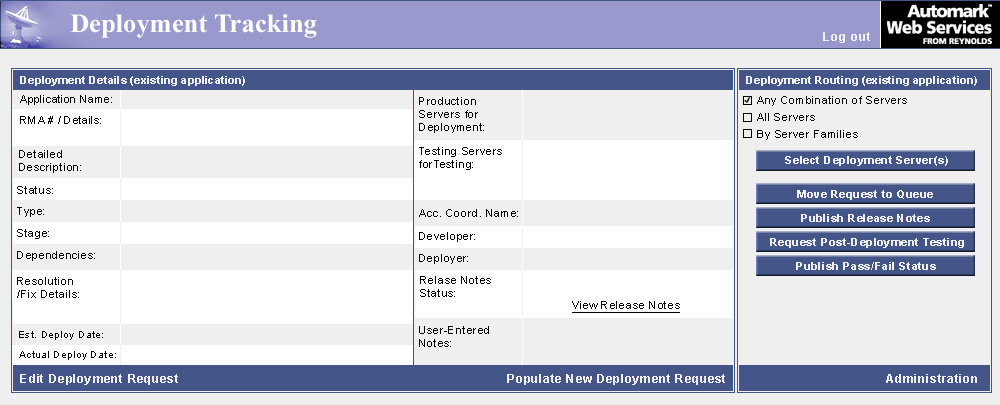
Task: Click Move Request to Queue button
Action: point(865,194)
